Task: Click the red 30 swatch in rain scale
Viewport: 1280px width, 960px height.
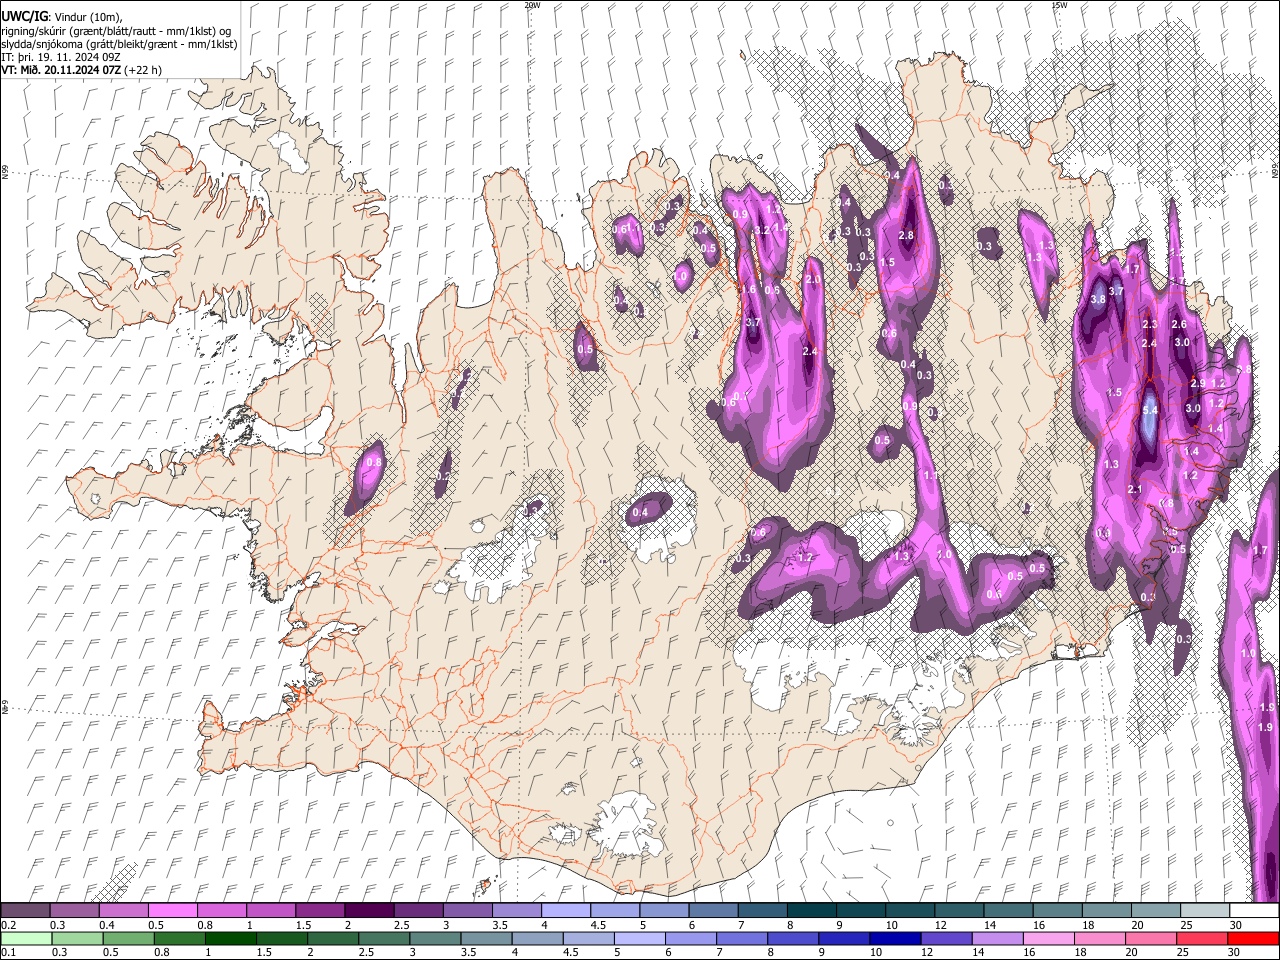Action: pyautogui.click(x=1252, y=938)
